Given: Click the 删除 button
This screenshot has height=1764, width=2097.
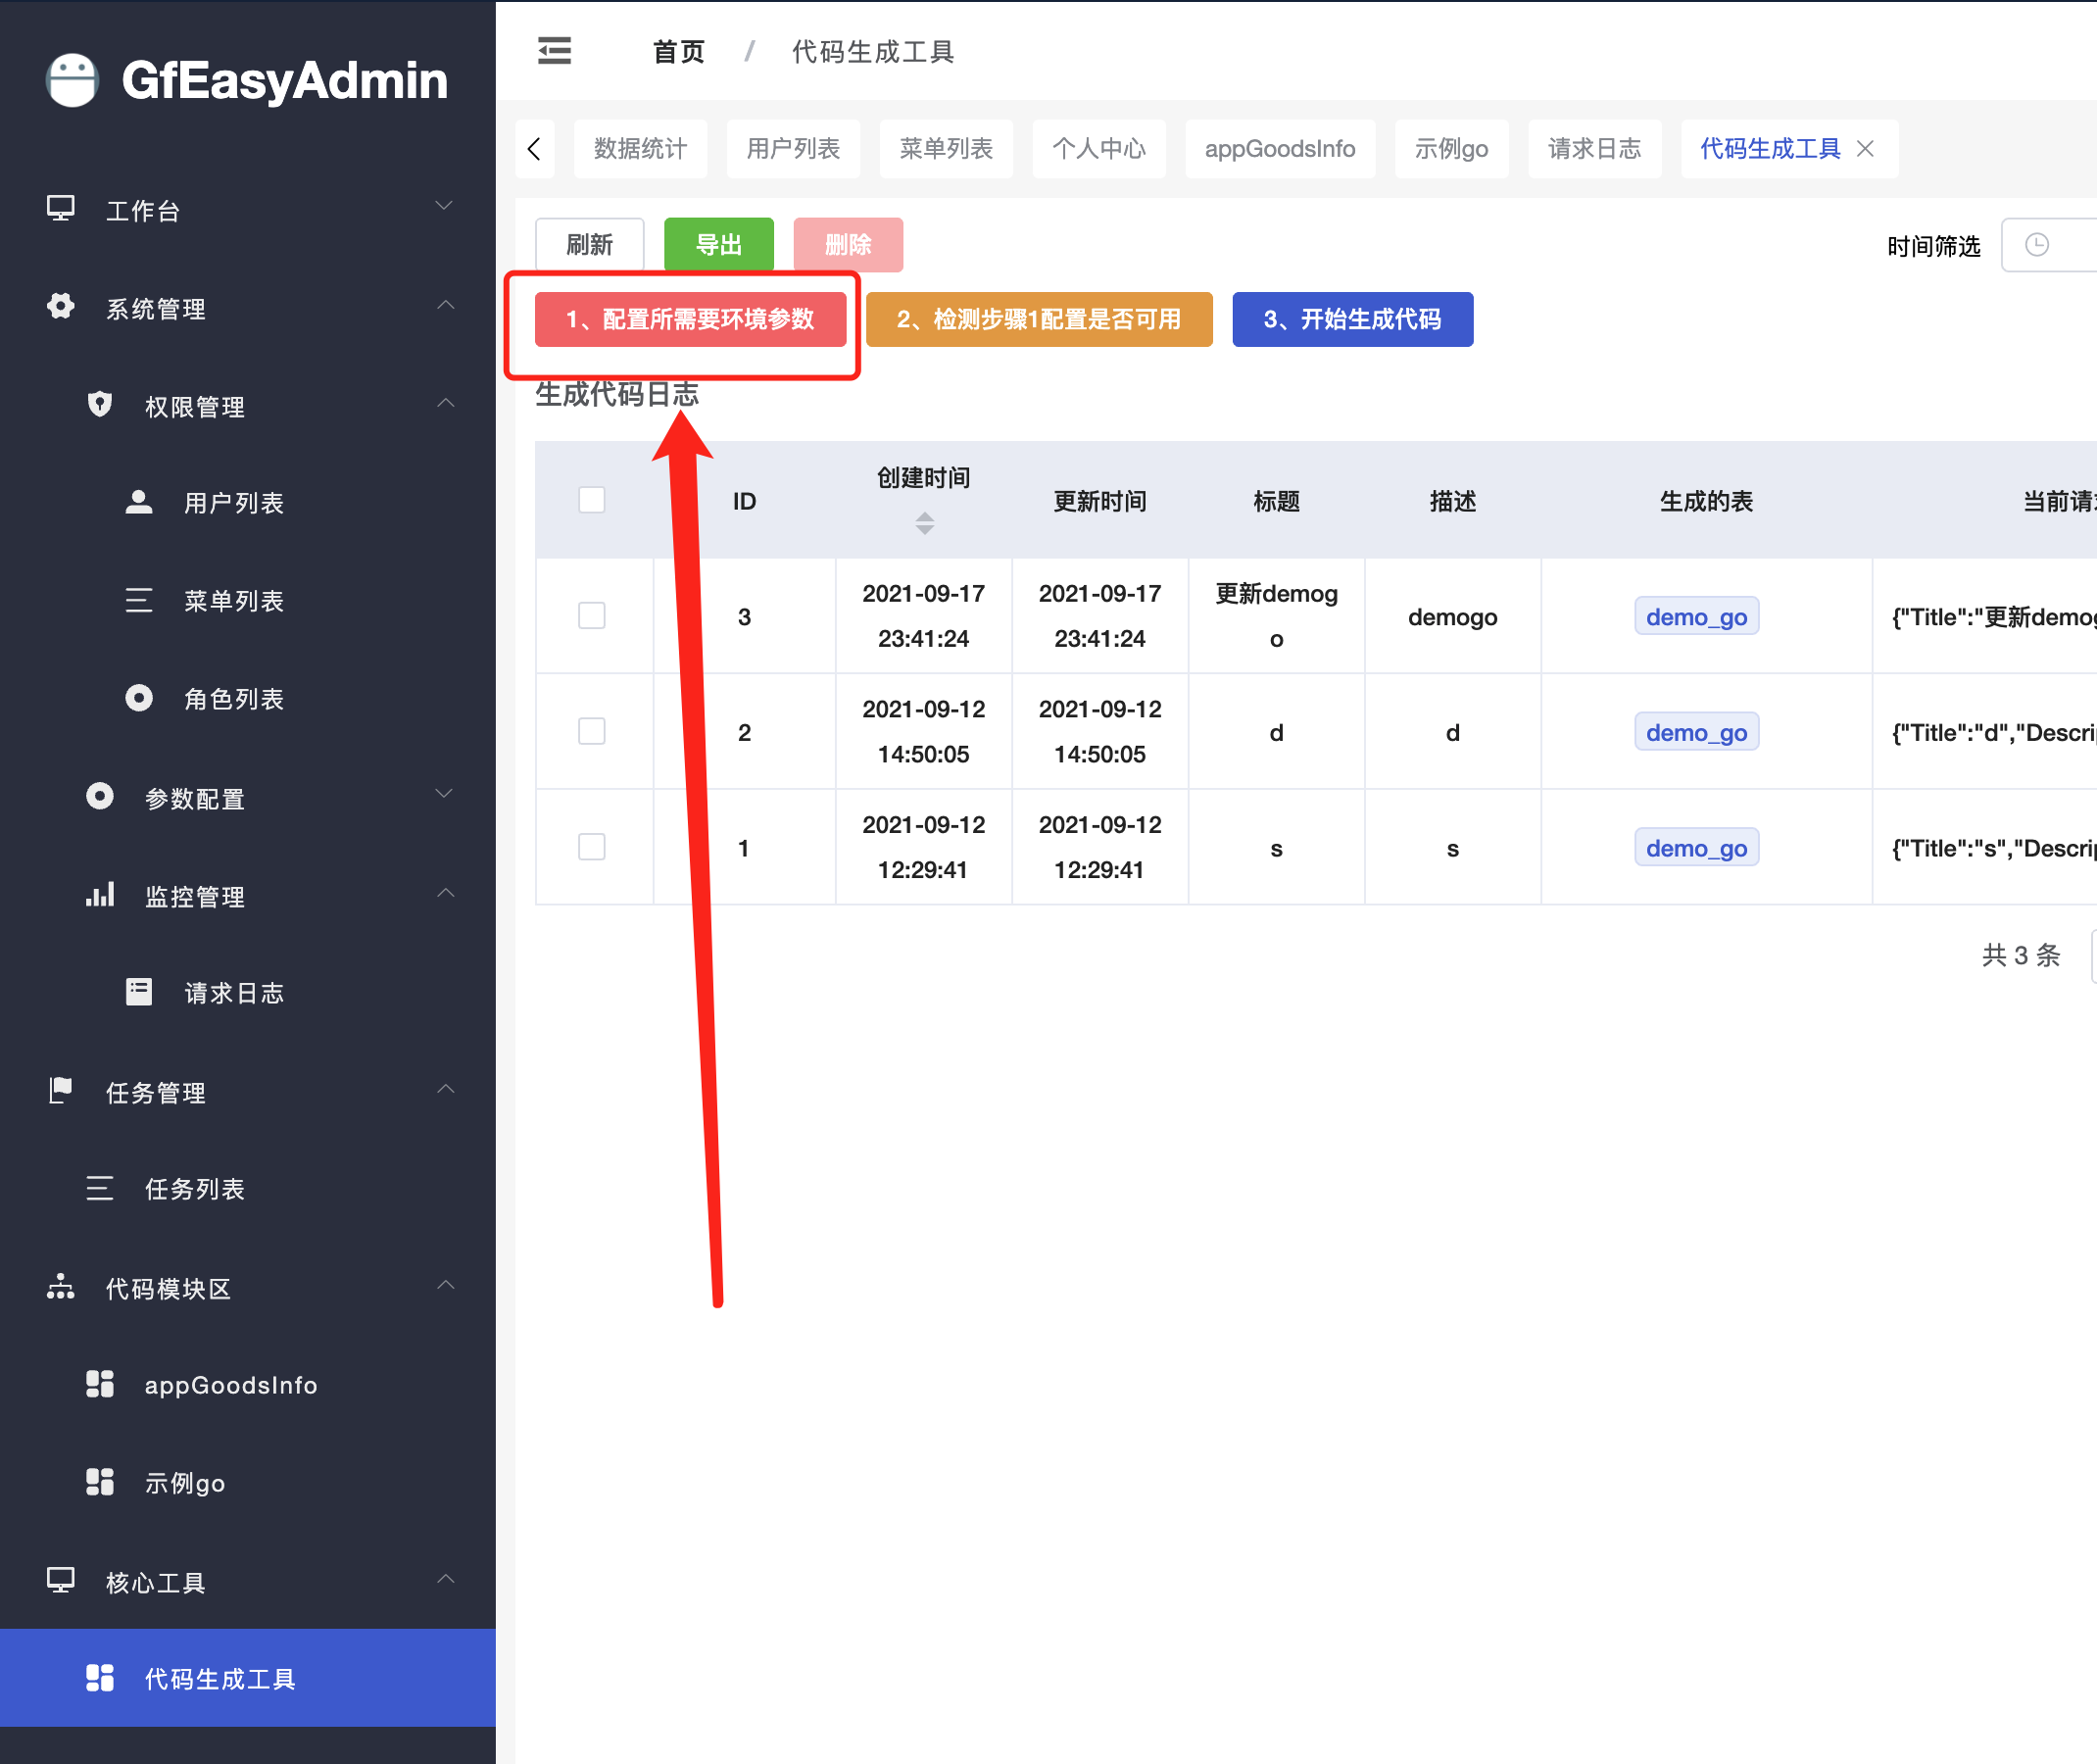Looking at the screenshot, I should [x=848, y=245].
